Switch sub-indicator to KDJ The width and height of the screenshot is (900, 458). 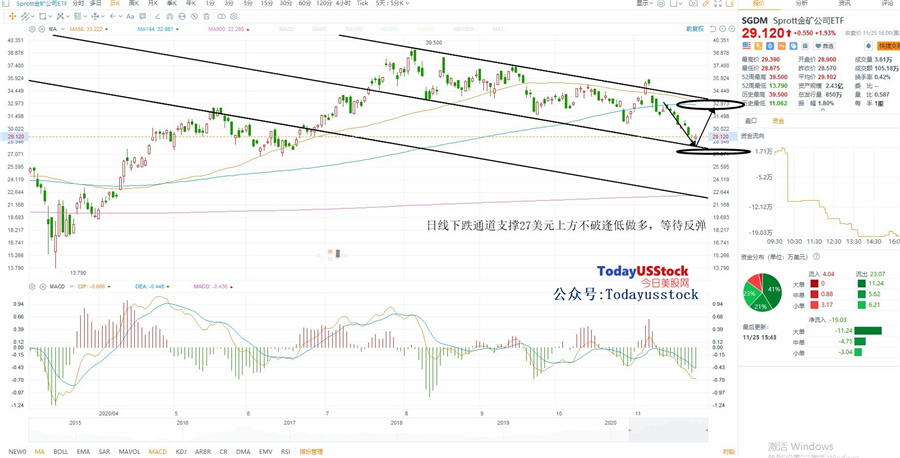181,452
